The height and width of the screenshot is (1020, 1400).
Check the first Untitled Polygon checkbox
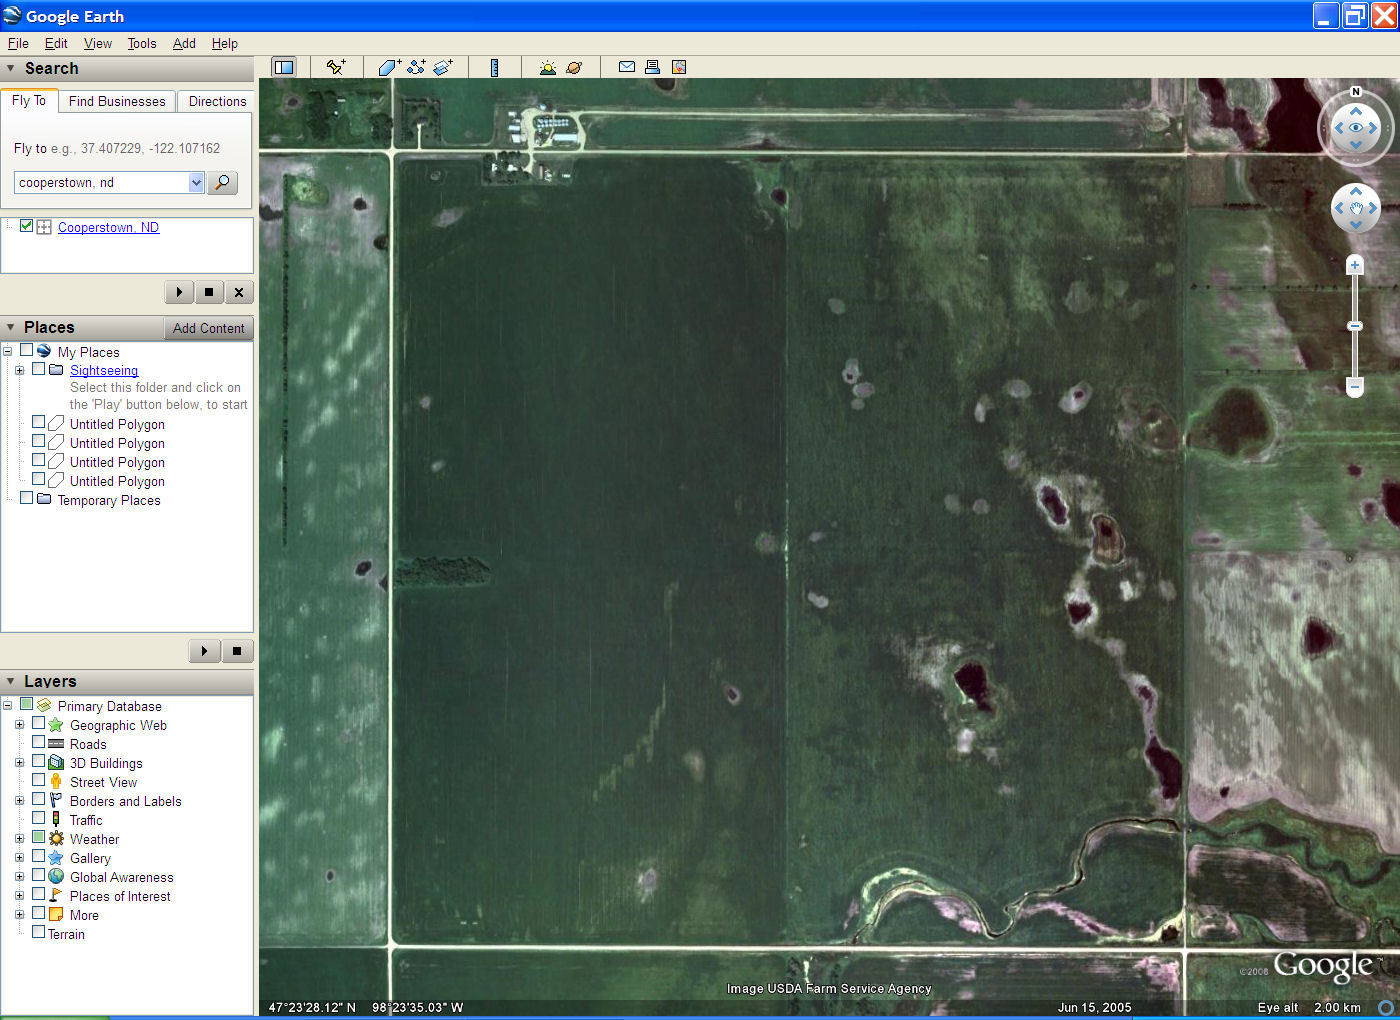tap(39, 422)
